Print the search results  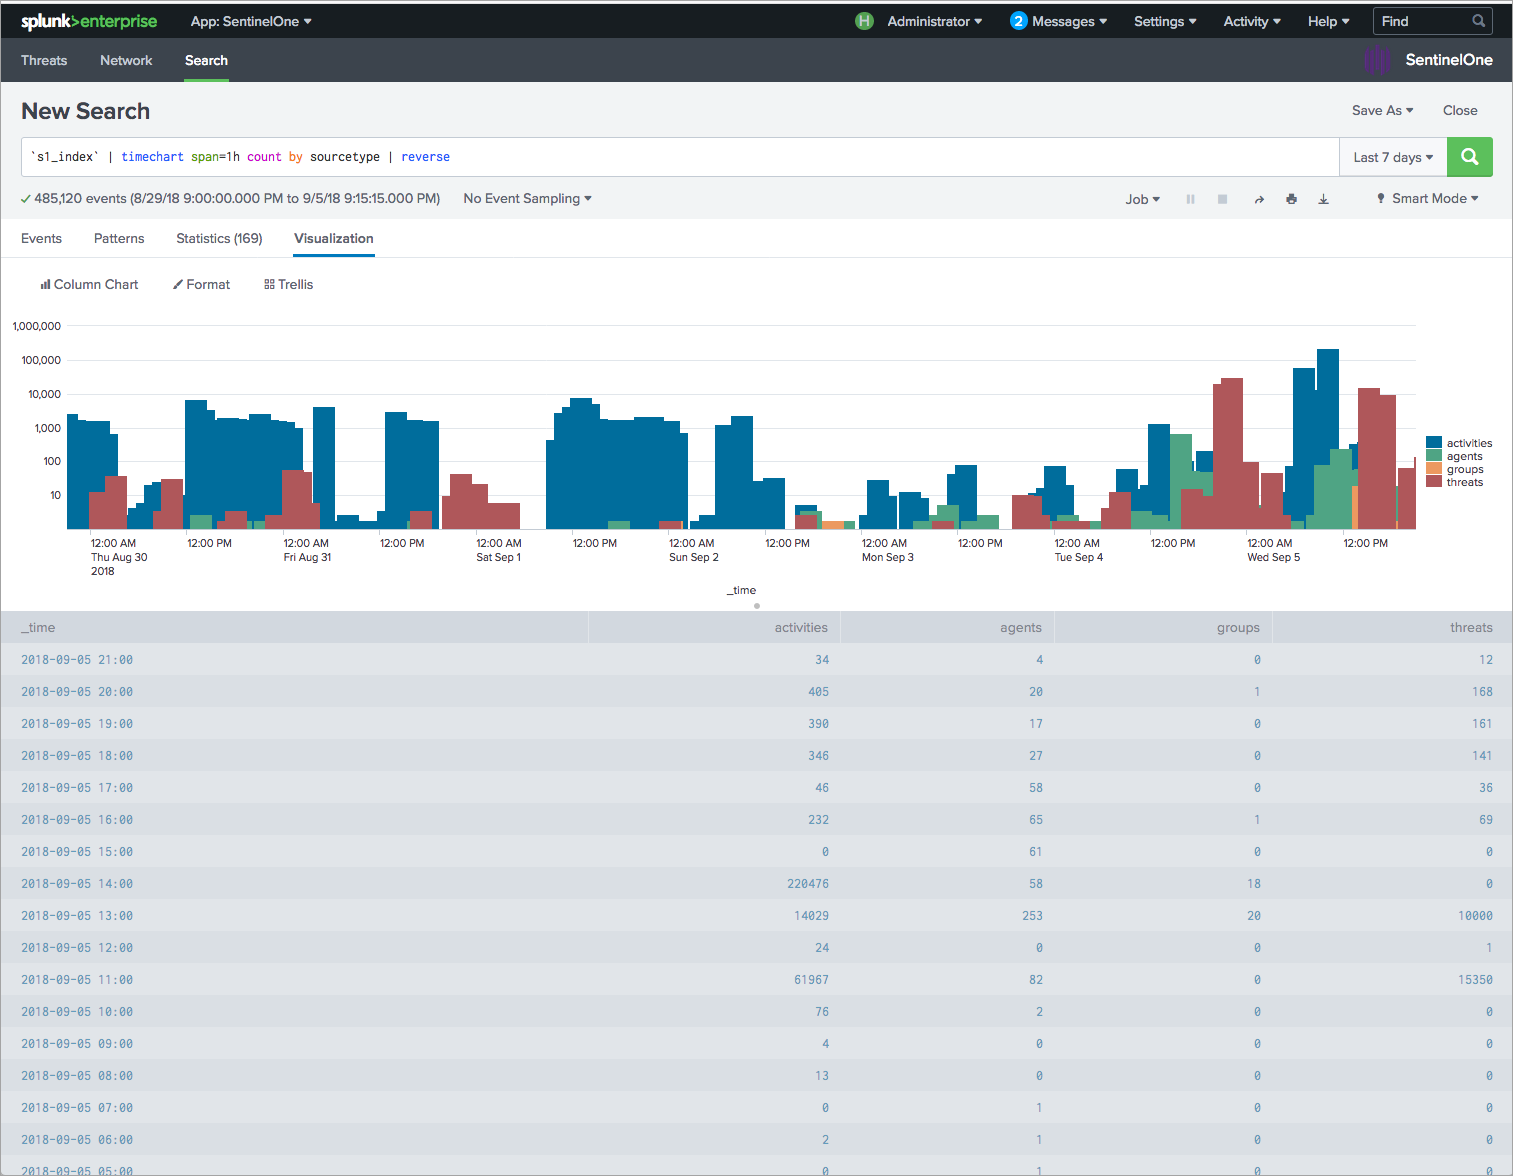click(1291, 198)
